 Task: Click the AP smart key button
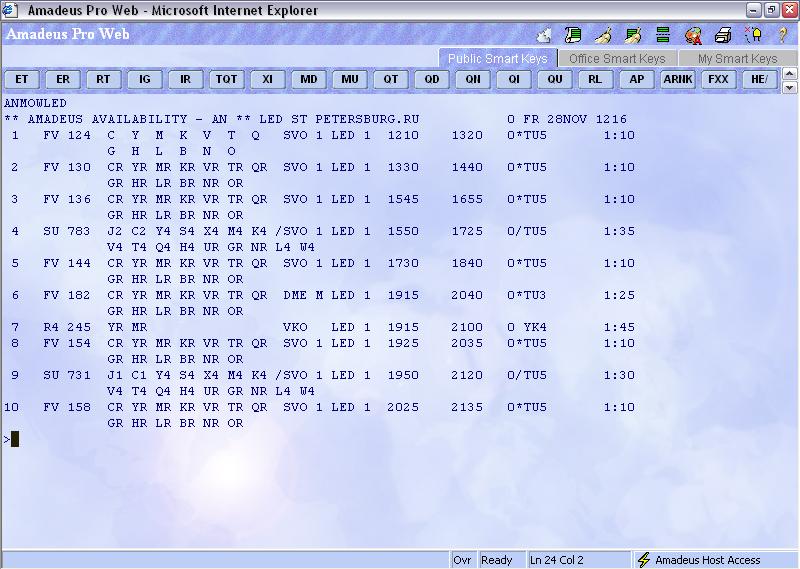click(637, 80)
